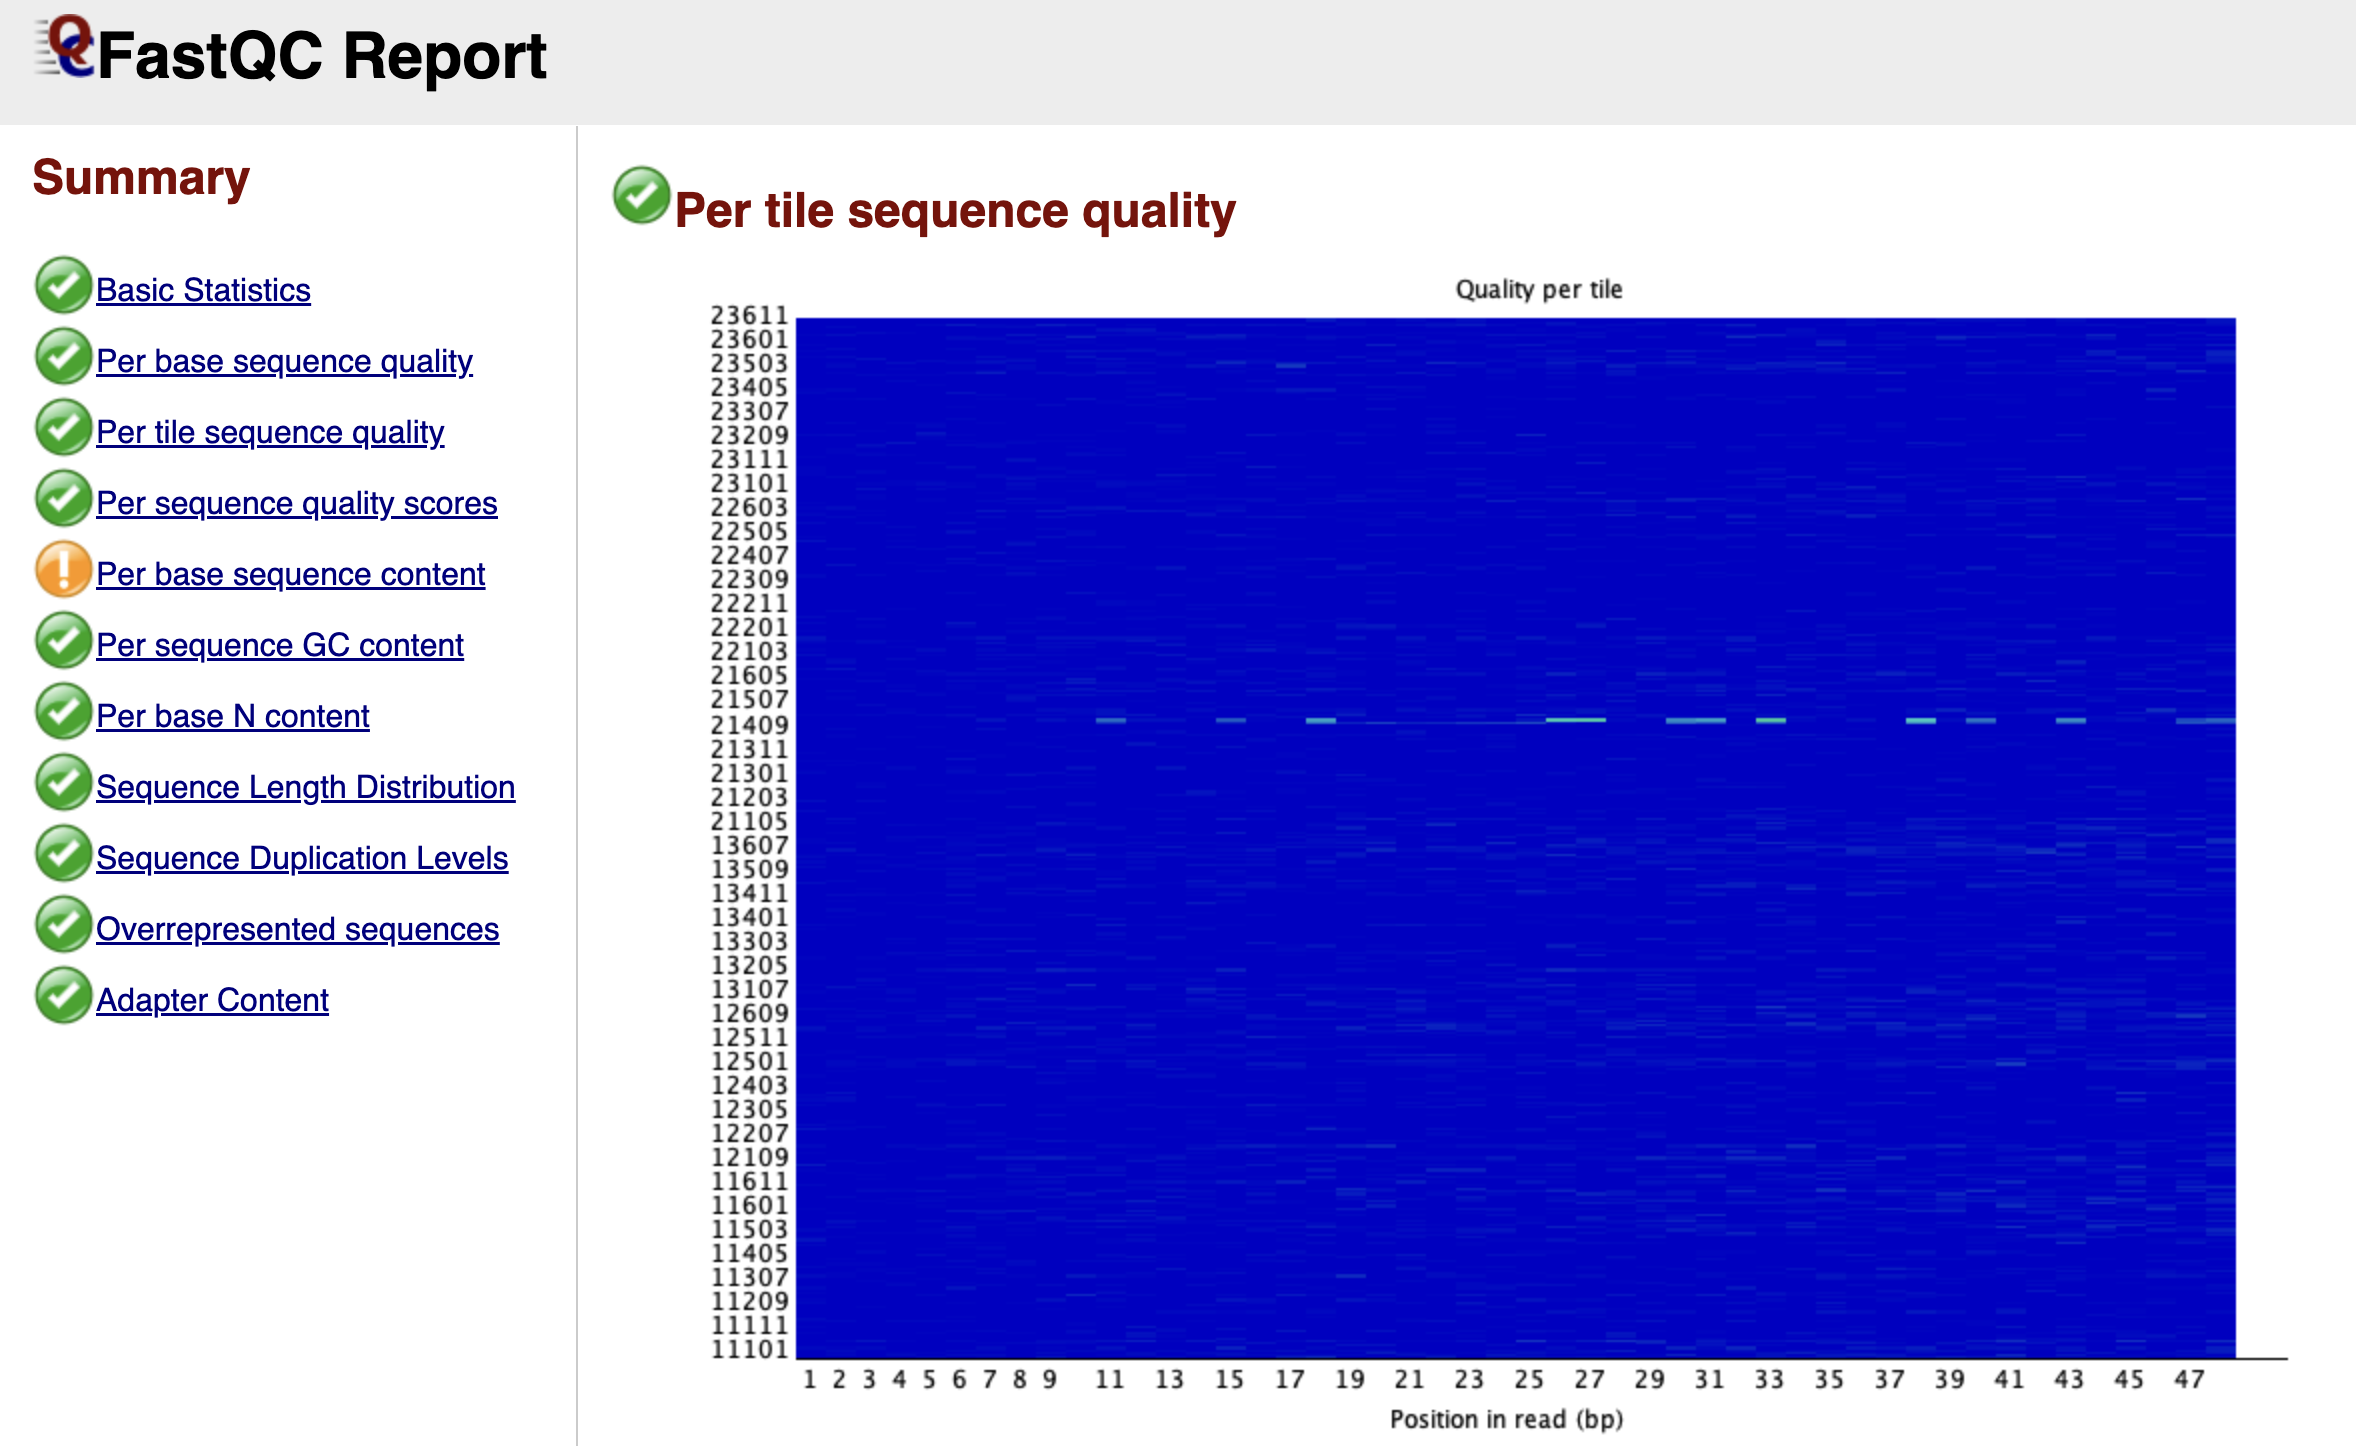Navigate to Overrepresented sequences
The width and height of the screenshot is (2356, 1446).
[x=298, y=928]
